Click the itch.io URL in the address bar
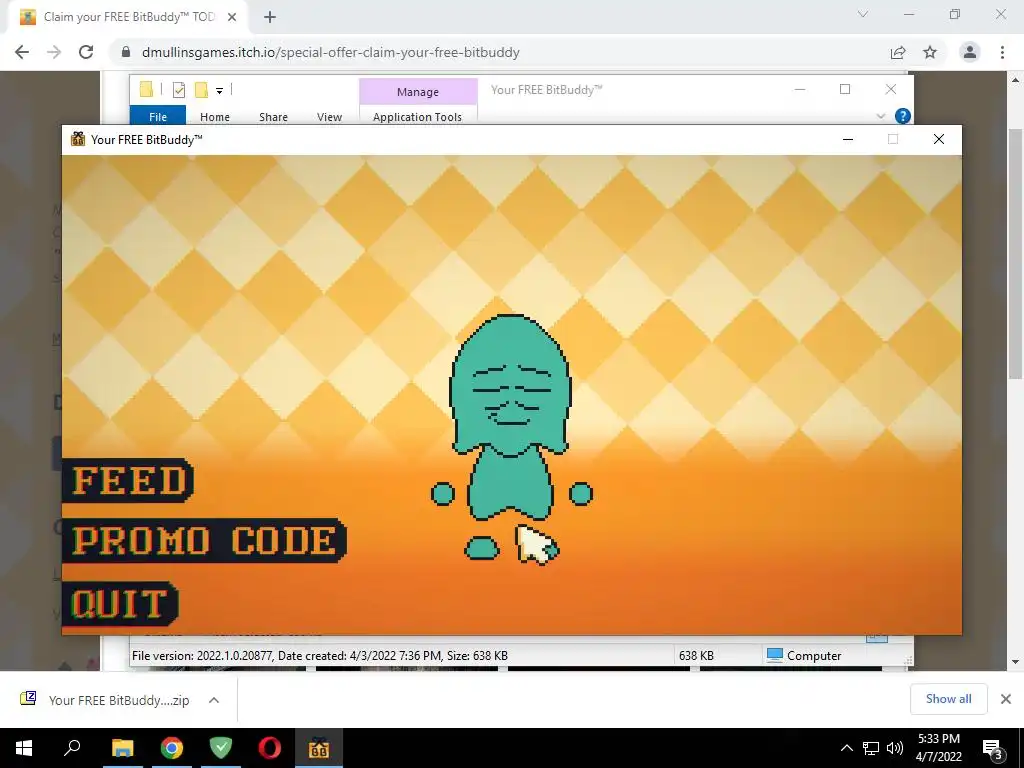 (x=330, y=52)
